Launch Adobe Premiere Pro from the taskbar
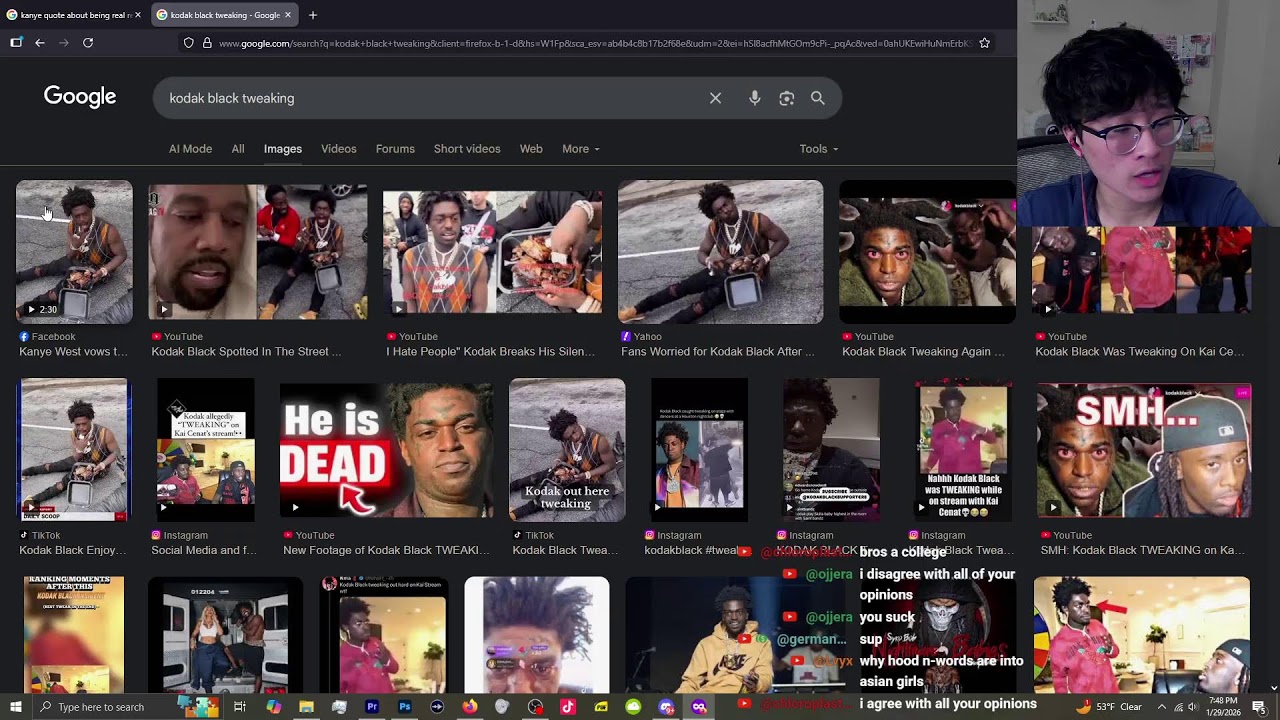 (x=372, y=707)
